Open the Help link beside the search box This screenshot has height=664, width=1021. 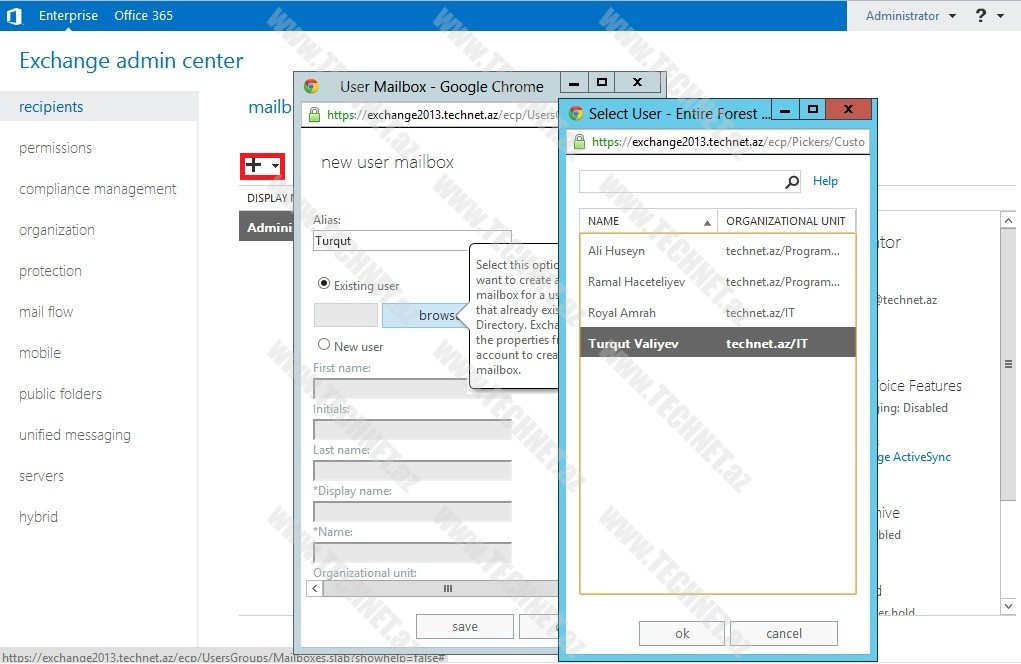coord(825,181)
